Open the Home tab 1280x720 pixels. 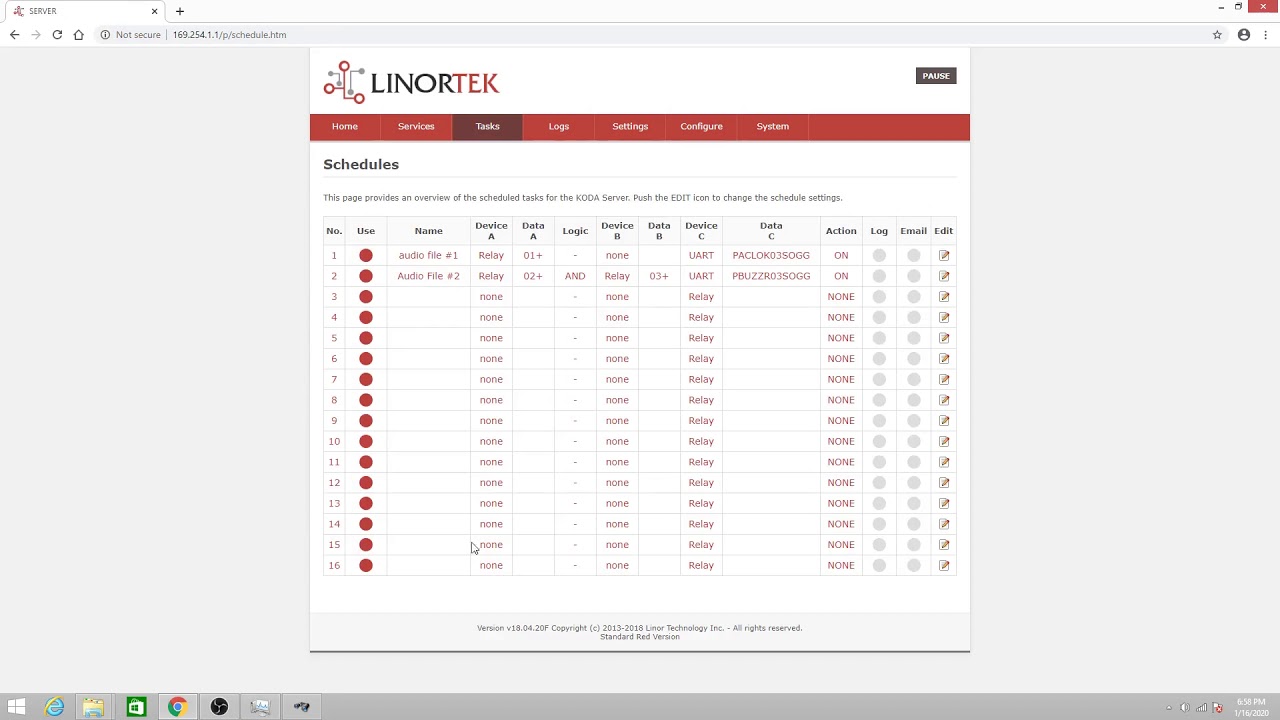(x=345, y=127)
